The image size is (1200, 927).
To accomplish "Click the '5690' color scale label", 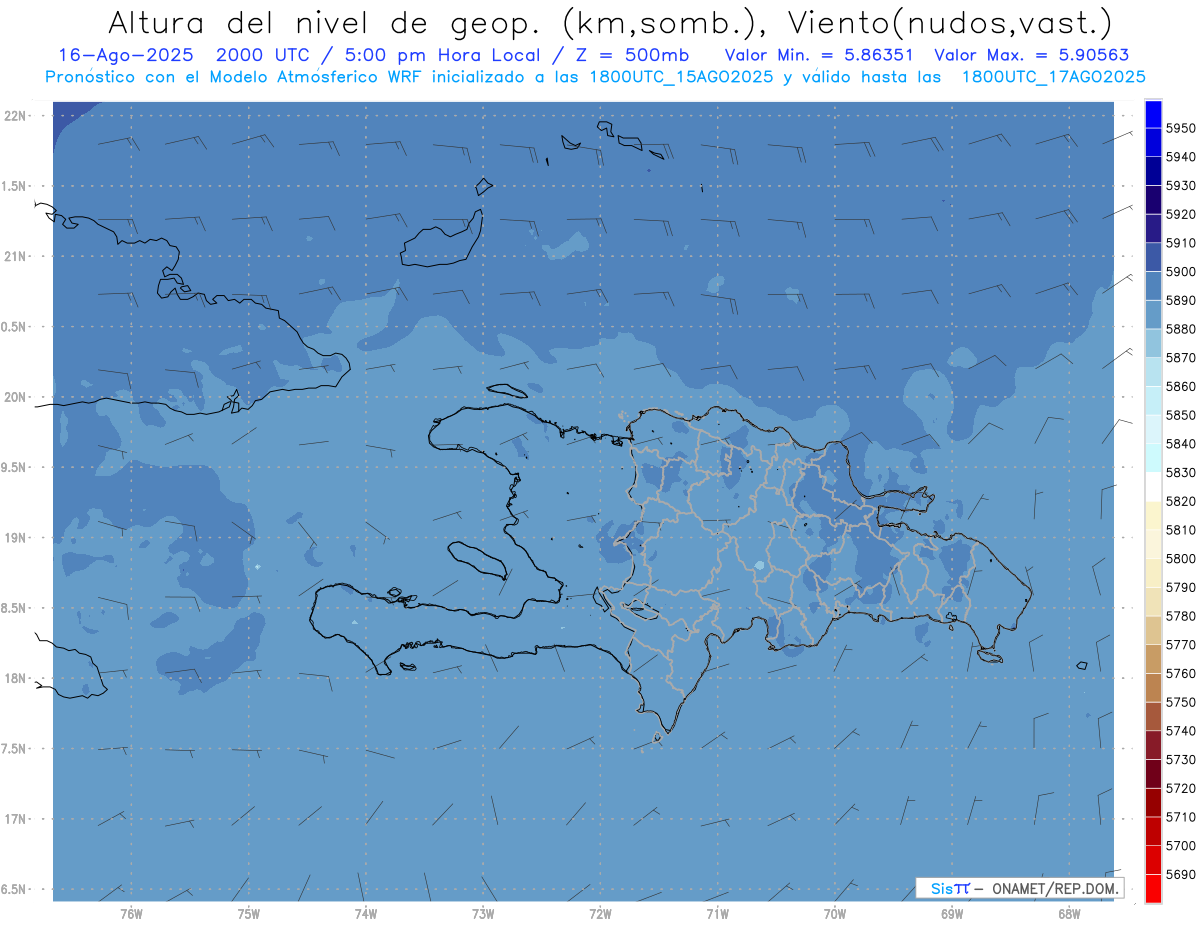I will coord(1181,873).
